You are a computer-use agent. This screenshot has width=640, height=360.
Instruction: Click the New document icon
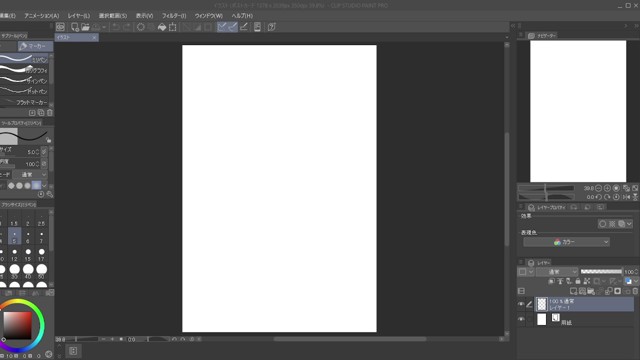(75, 27)
